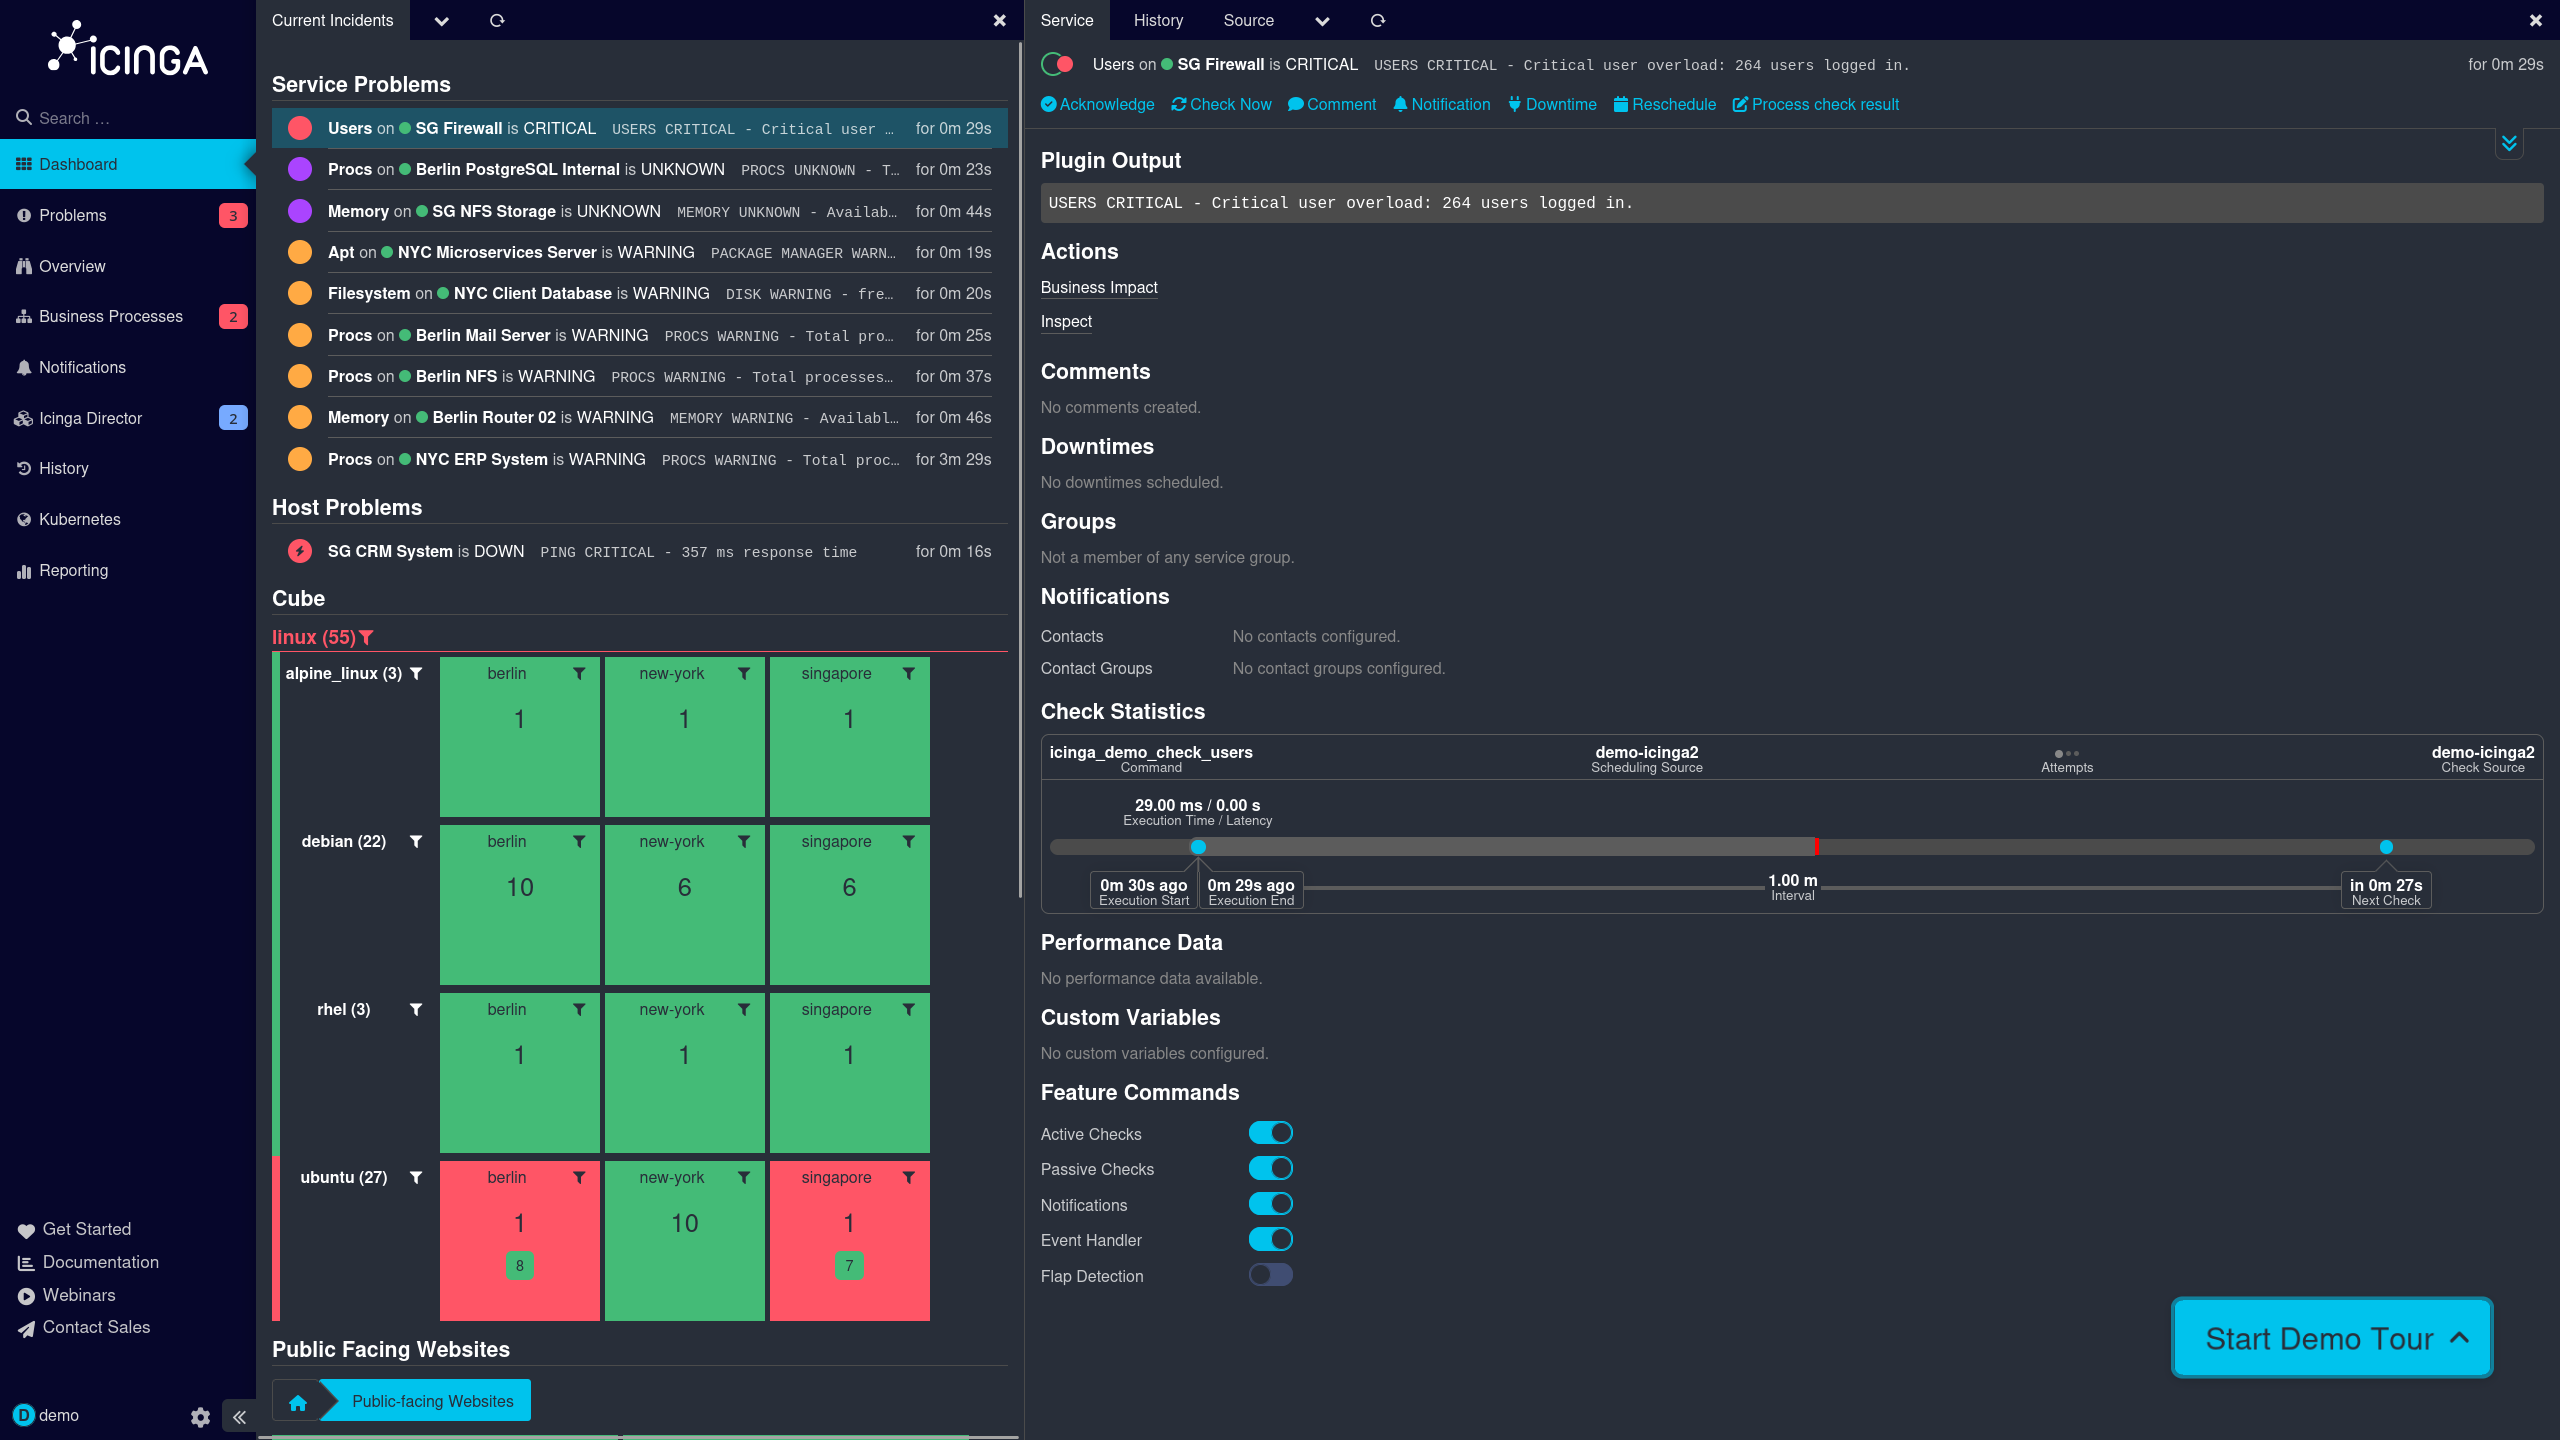Screen dimensions: 2560x1440
Task: Select SG CRM System is DOWN row
Action: click(x=640, y=551)
